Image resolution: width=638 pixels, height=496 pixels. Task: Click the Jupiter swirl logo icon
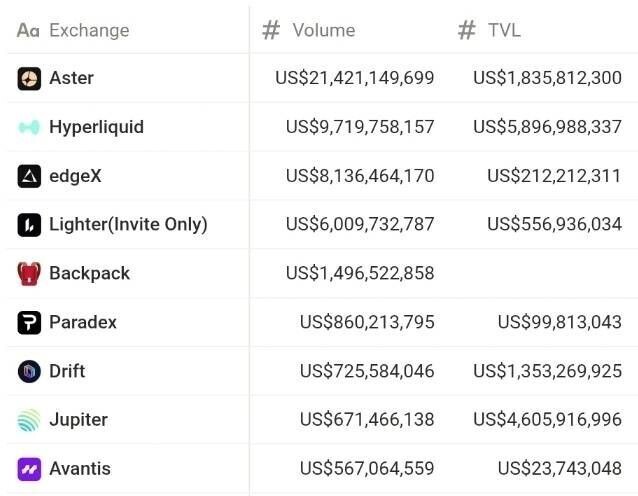pos(29,420)
